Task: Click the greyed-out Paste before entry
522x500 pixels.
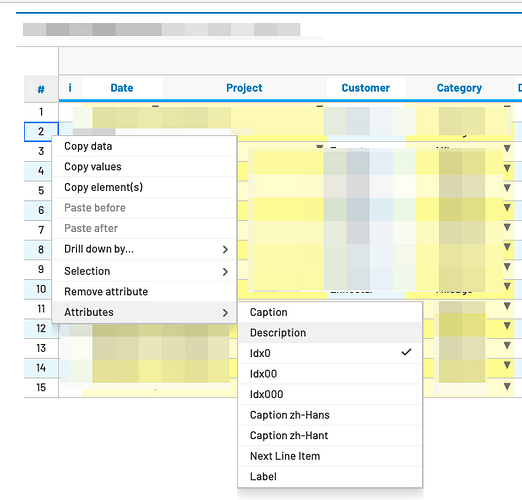Action: (x=144, y=208)
